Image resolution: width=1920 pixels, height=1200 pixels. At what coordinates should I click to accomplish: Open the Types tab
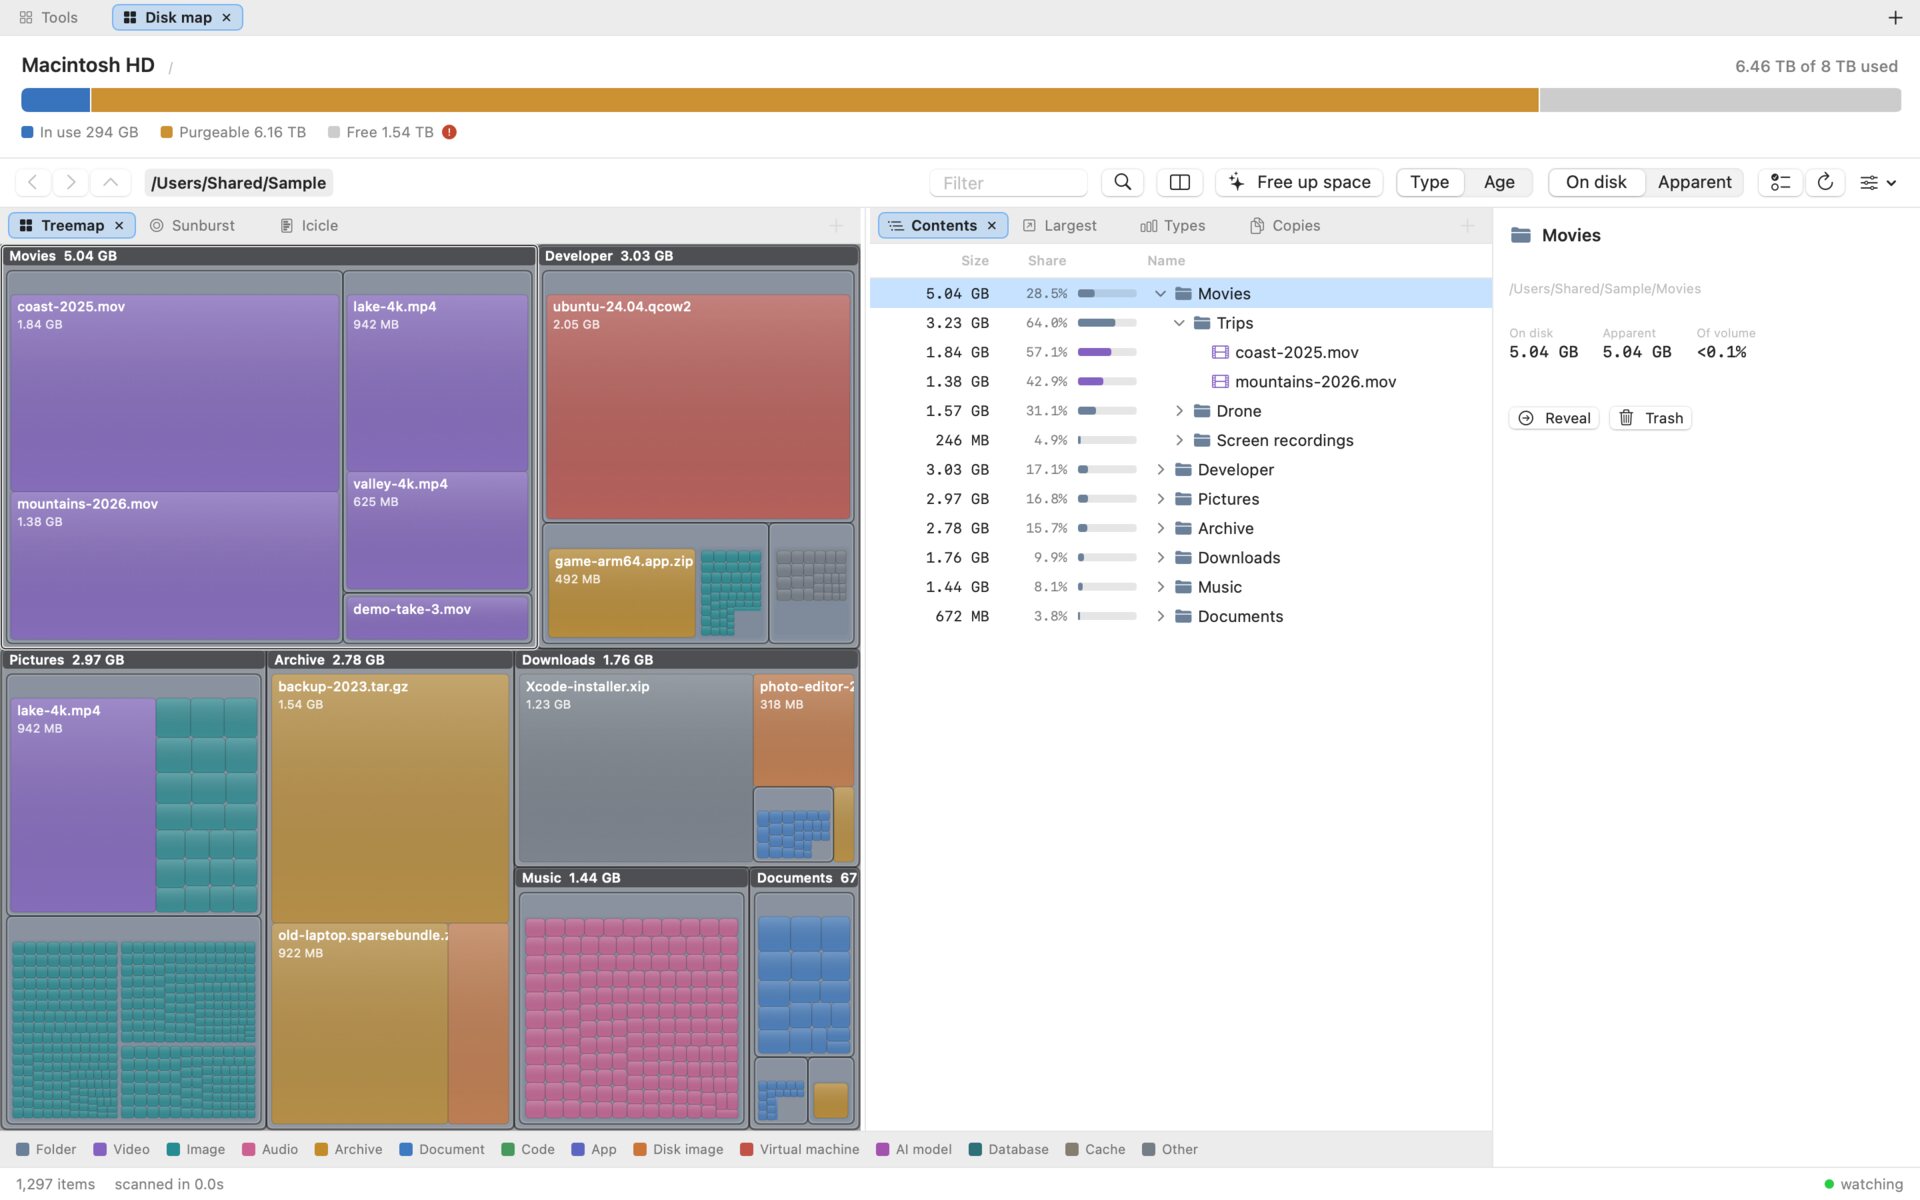pos(1173,225)
